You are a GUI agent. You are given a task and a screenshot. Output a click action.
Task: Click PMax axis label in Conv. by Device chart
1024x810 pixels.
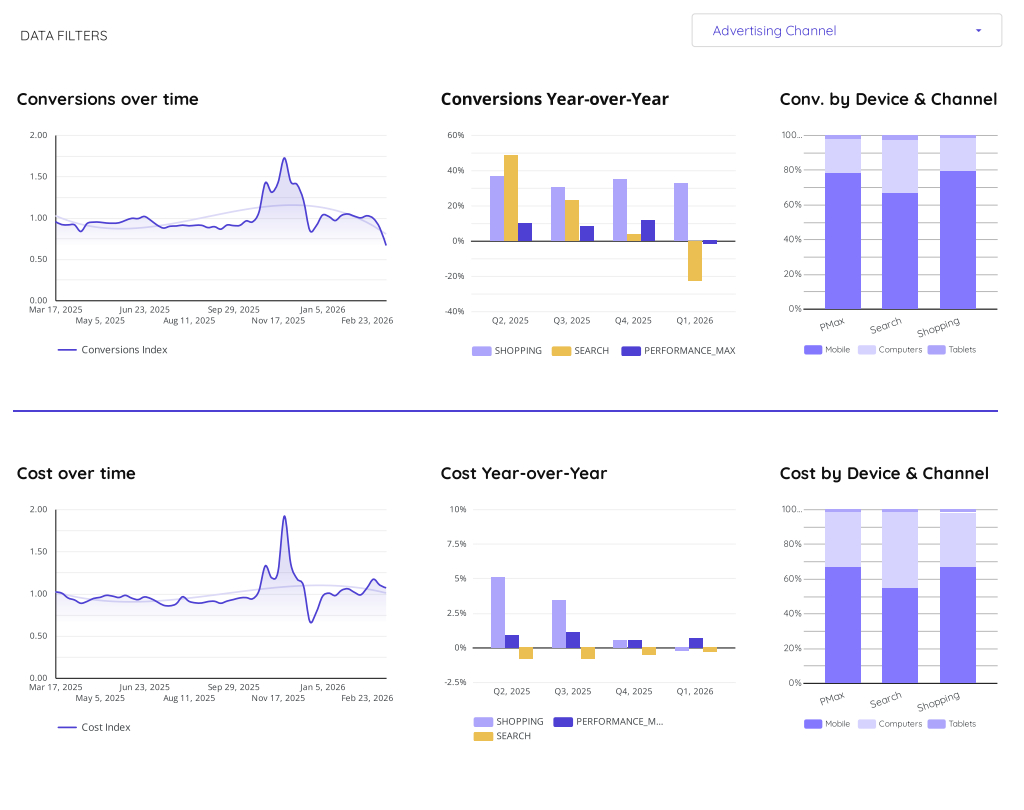(x=832, y=324)
